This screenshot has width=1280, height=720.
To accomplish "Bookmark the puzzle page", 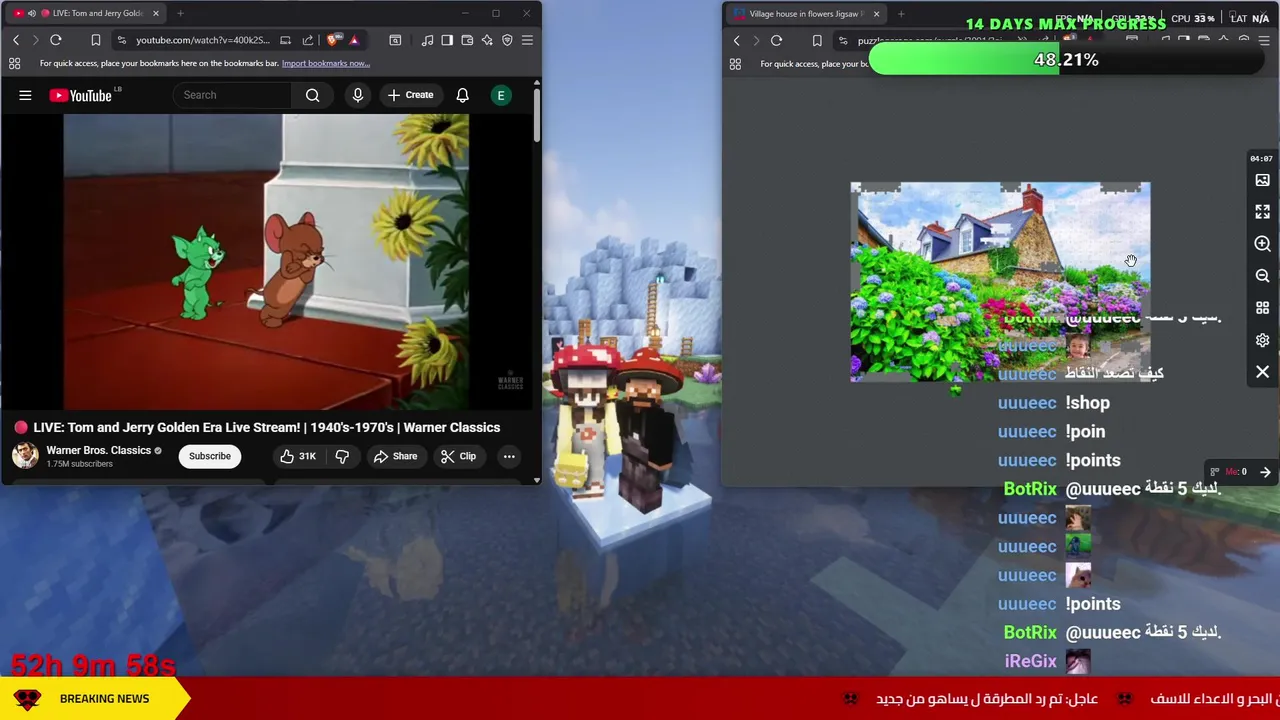I will click(817, 41).
